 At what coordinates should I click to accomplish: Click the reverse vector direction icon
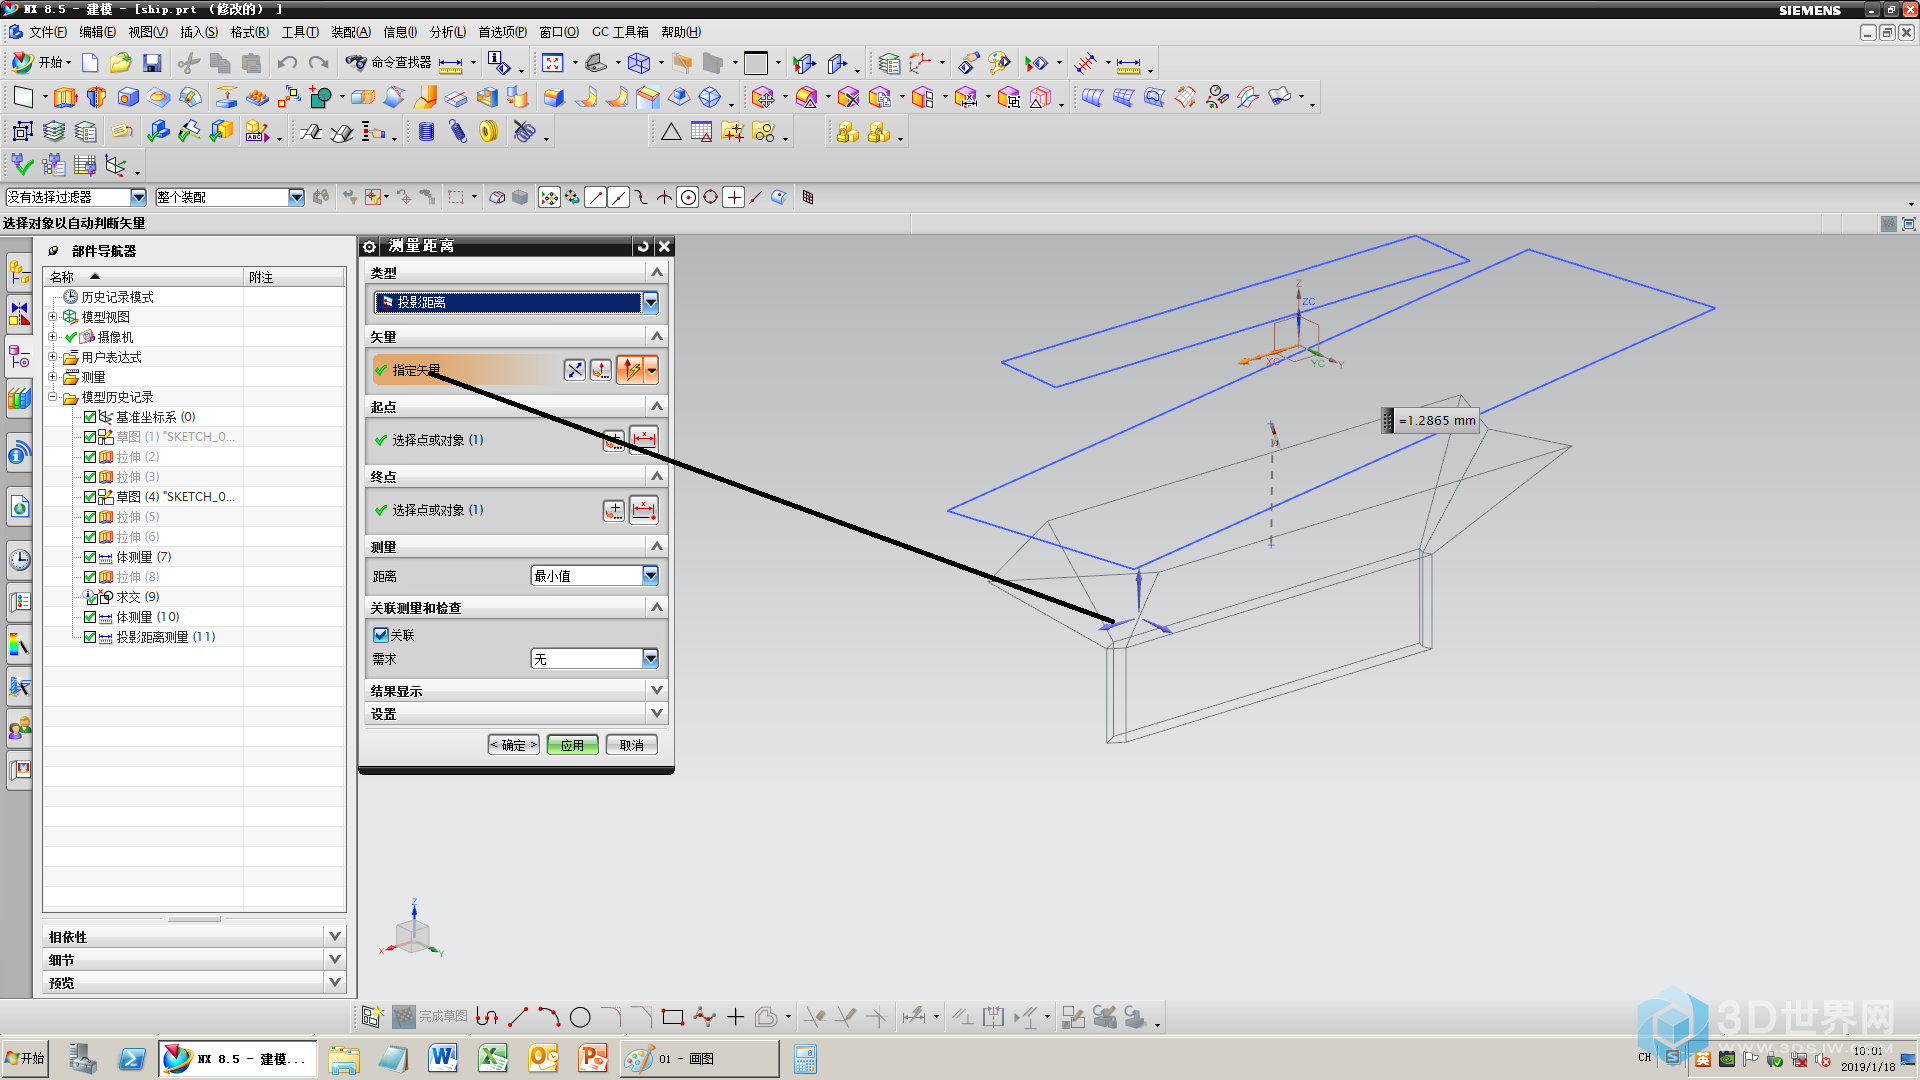tap(575, 371)
